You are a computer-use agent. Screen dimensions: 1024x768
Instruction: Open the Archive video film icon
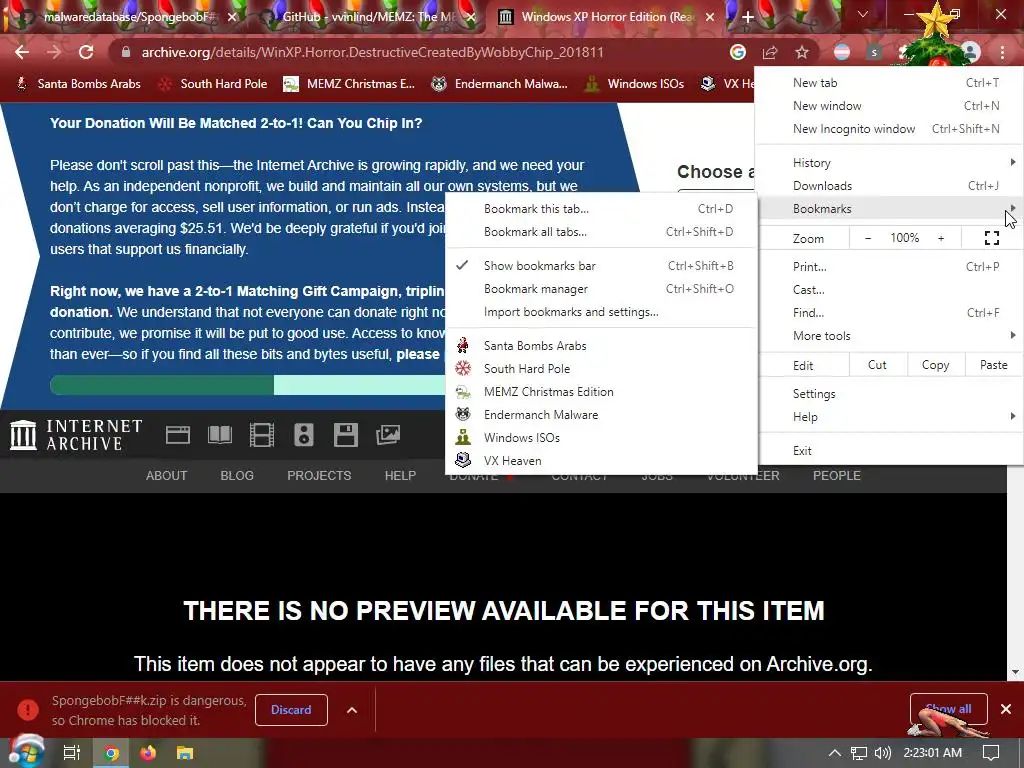click(x=262, y=435)
